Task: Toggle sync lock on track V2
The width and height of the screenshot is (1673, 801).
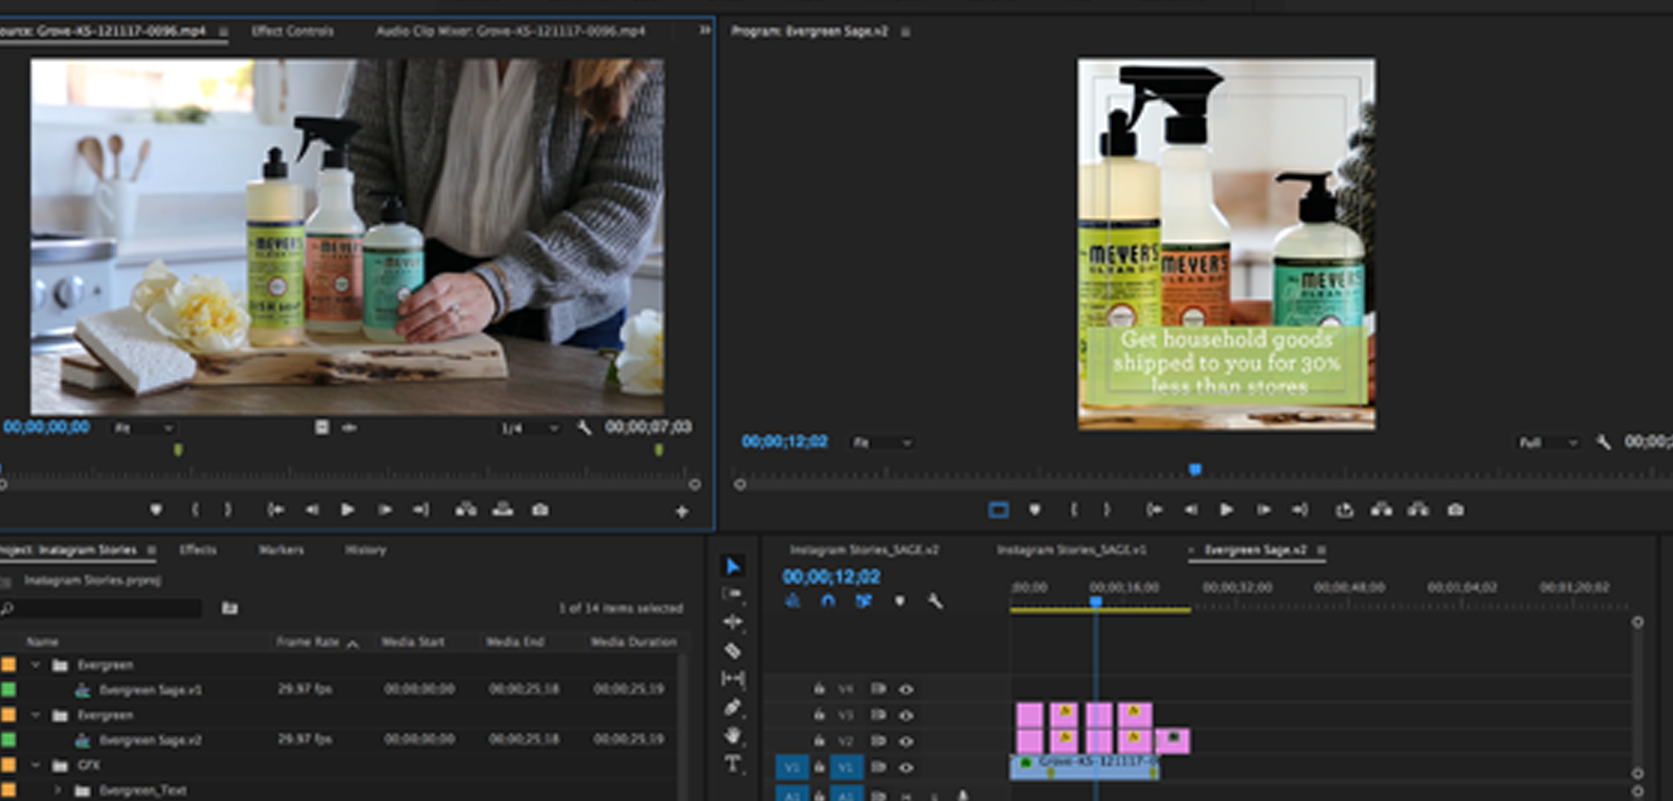Action: click(878, 741)
